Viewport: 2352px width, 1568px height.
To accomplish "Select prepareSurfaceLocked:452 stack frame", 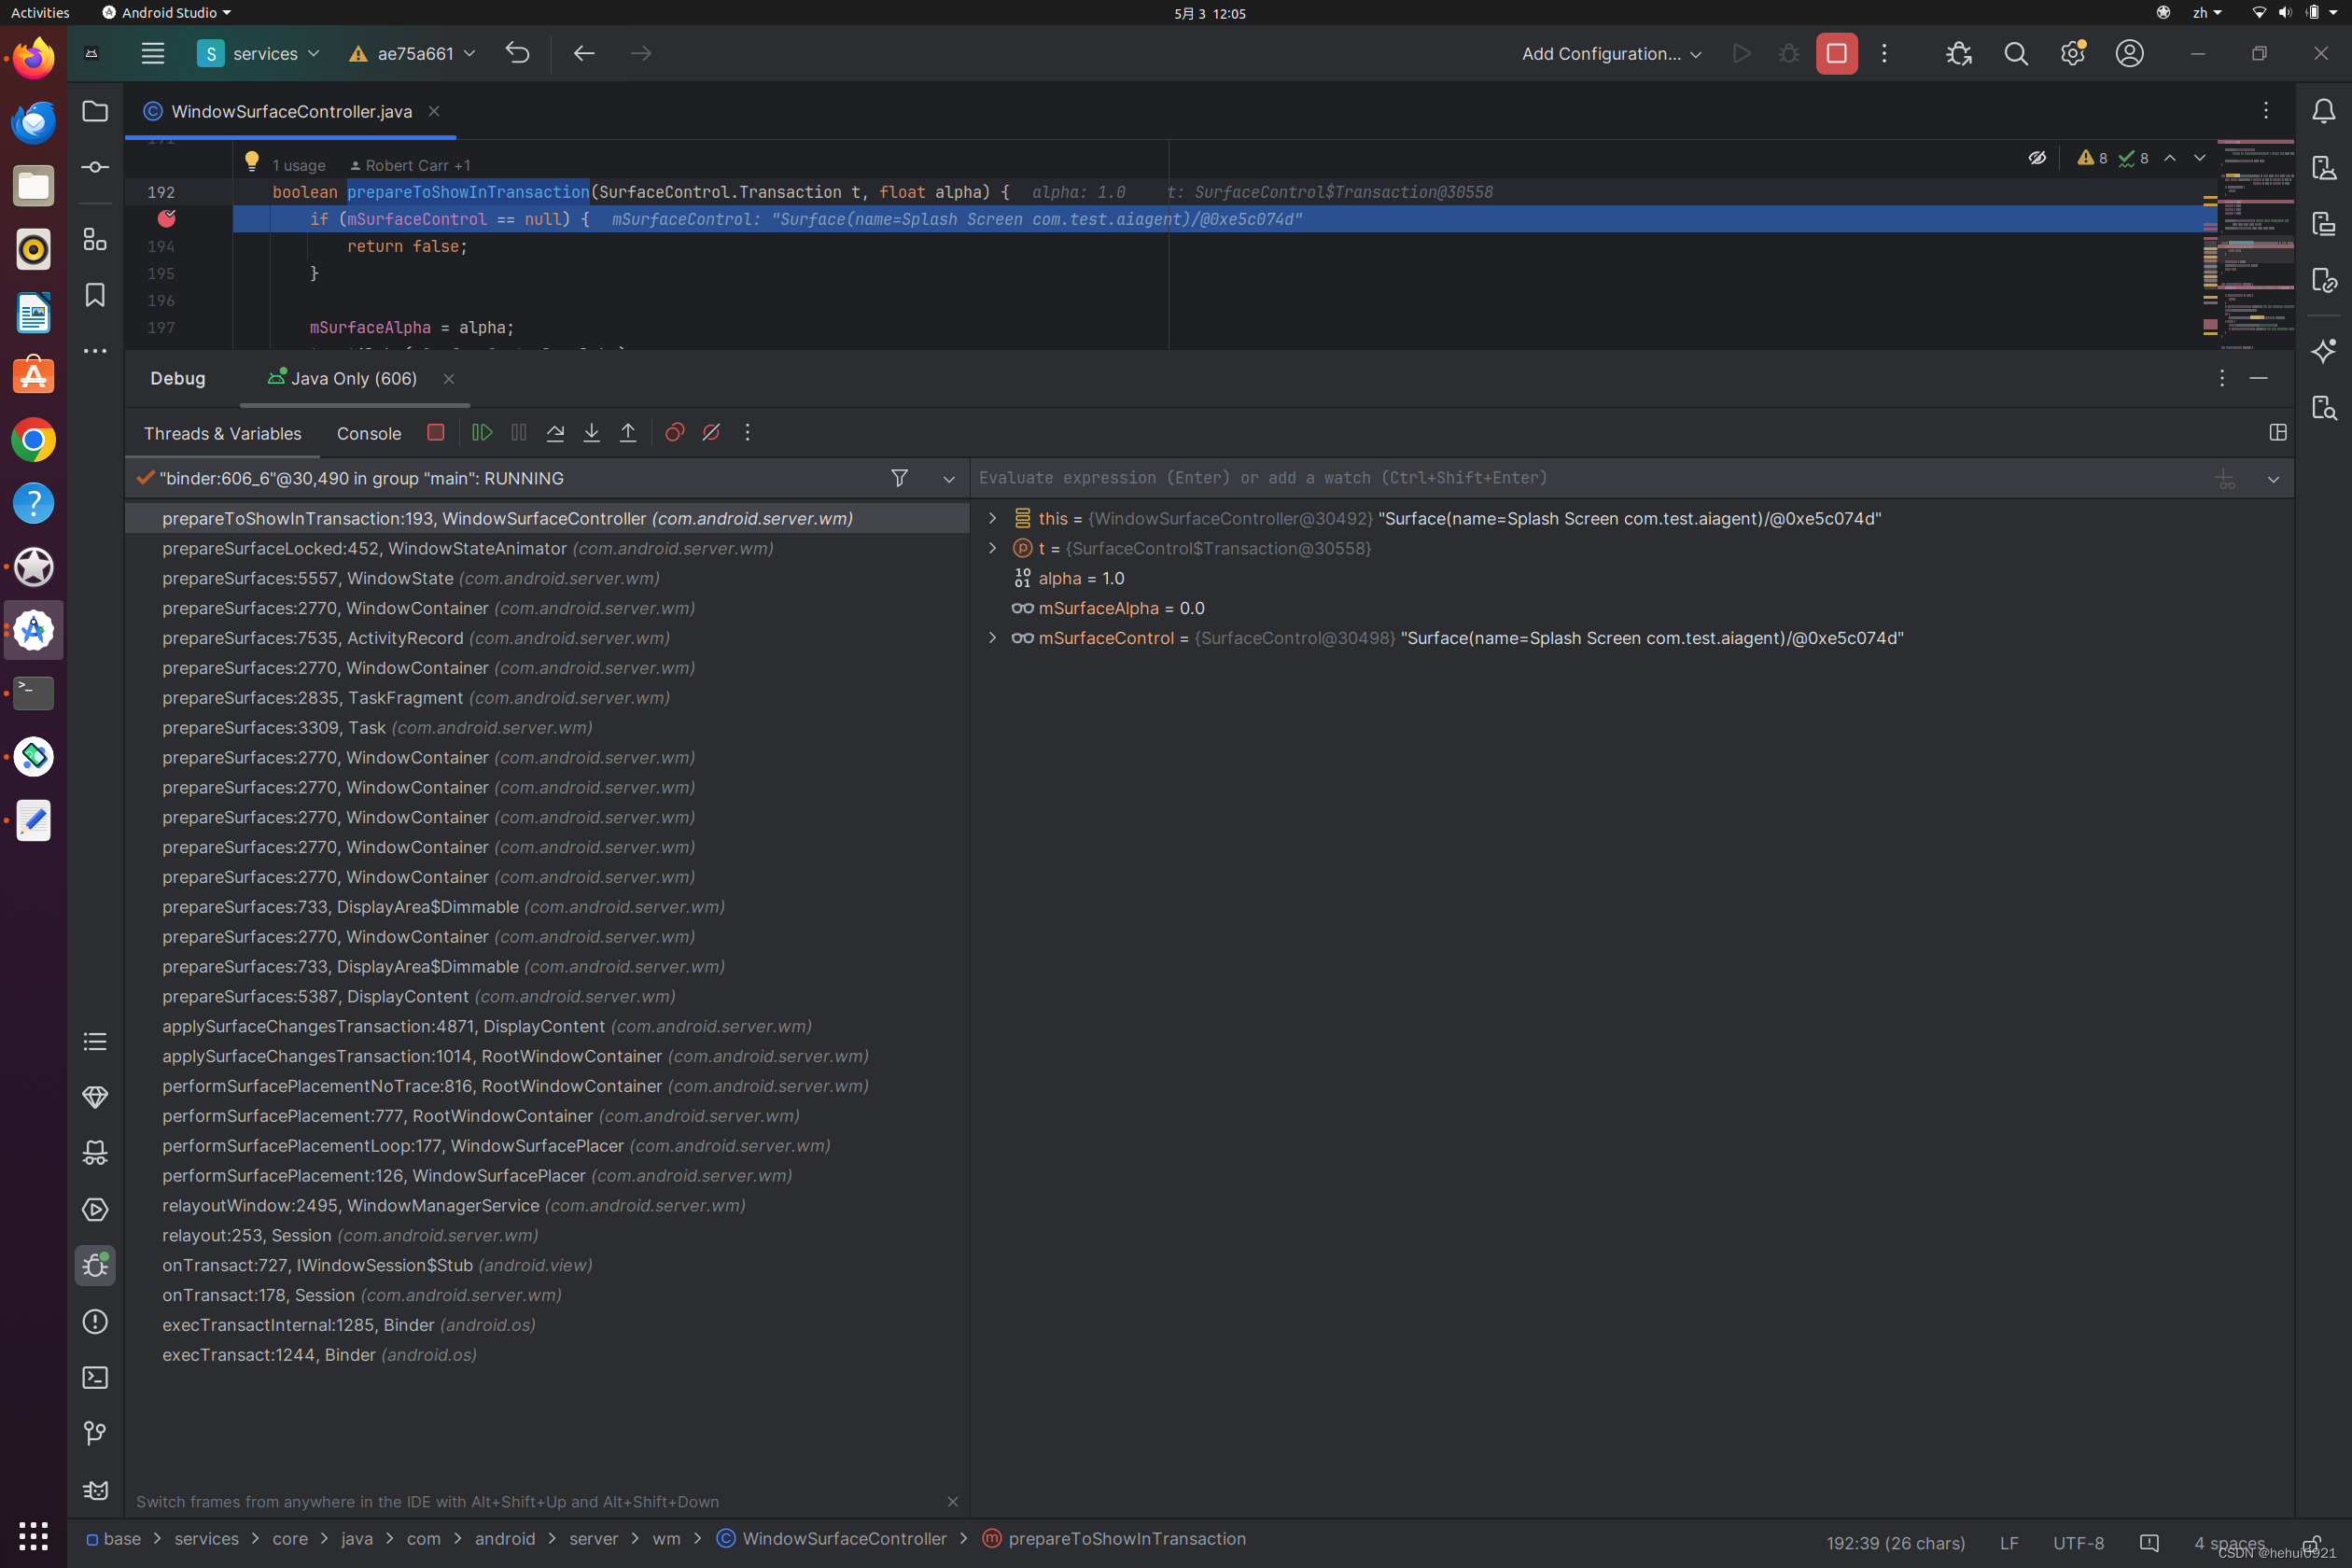I will pyautogui.click(x=547, y=548).
